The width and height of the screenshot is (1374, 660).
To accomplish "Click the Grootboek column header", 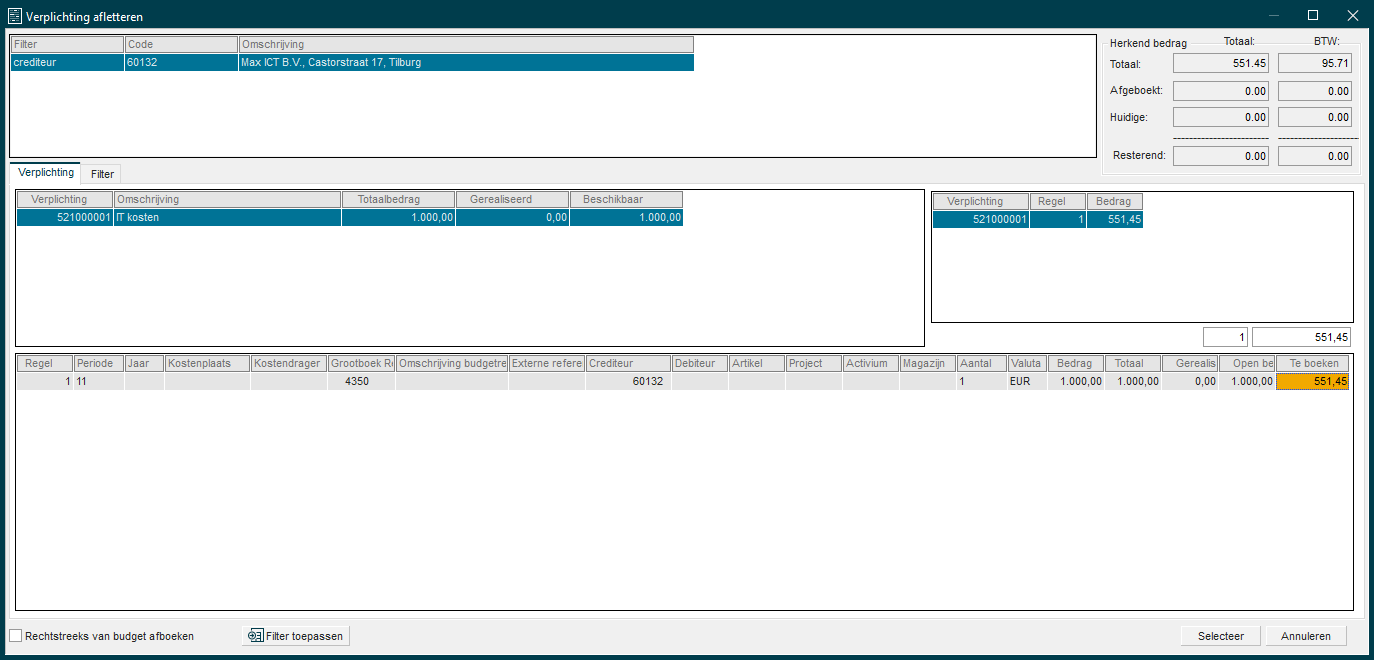I will click(x=361, y=363).
